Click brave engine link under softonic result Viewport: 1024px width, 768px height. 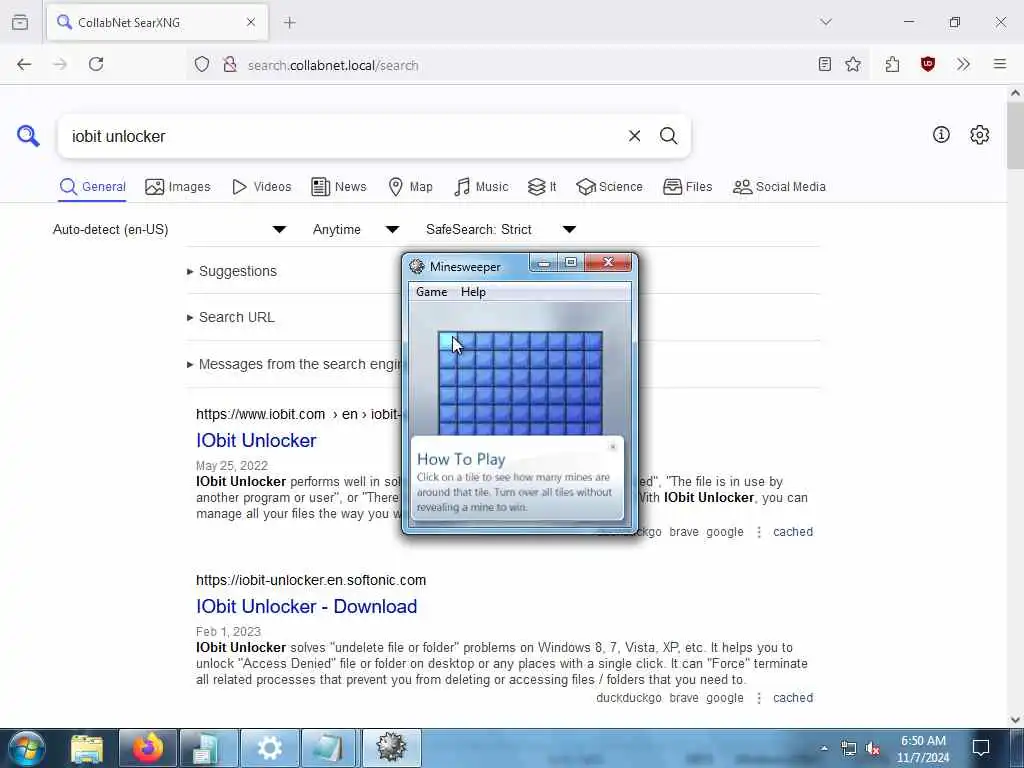coord(684,697)
